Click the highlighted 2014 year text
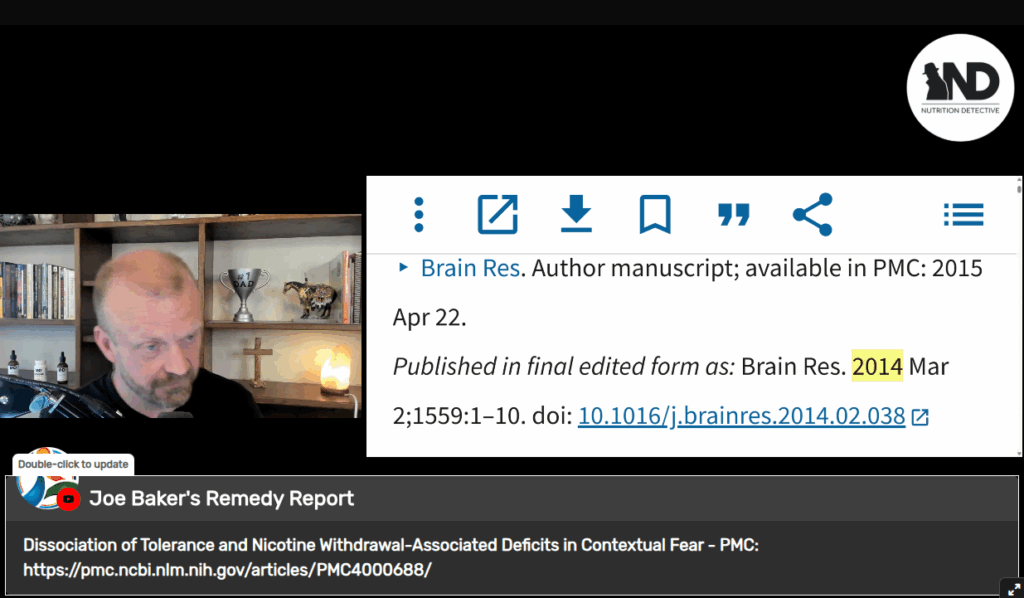The image size is (1024, 598). pyautogui.click(x=877, y=366)
